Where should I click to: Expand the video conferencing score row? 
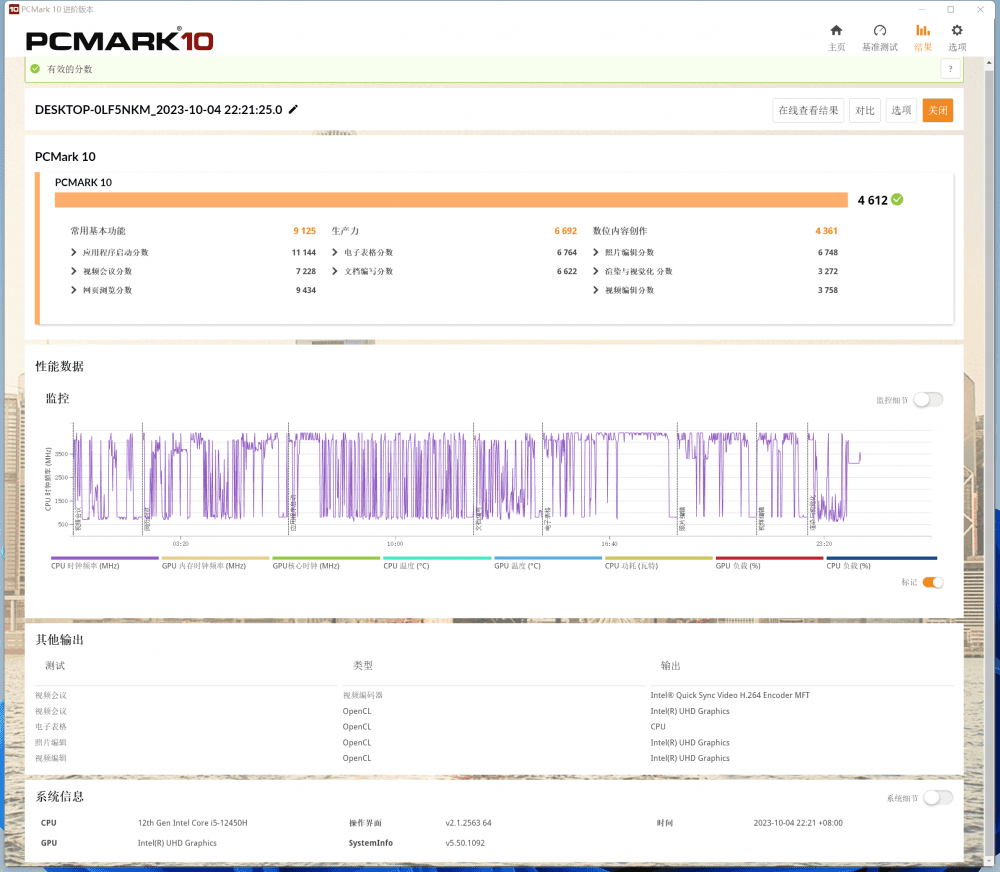click(74, 271)
